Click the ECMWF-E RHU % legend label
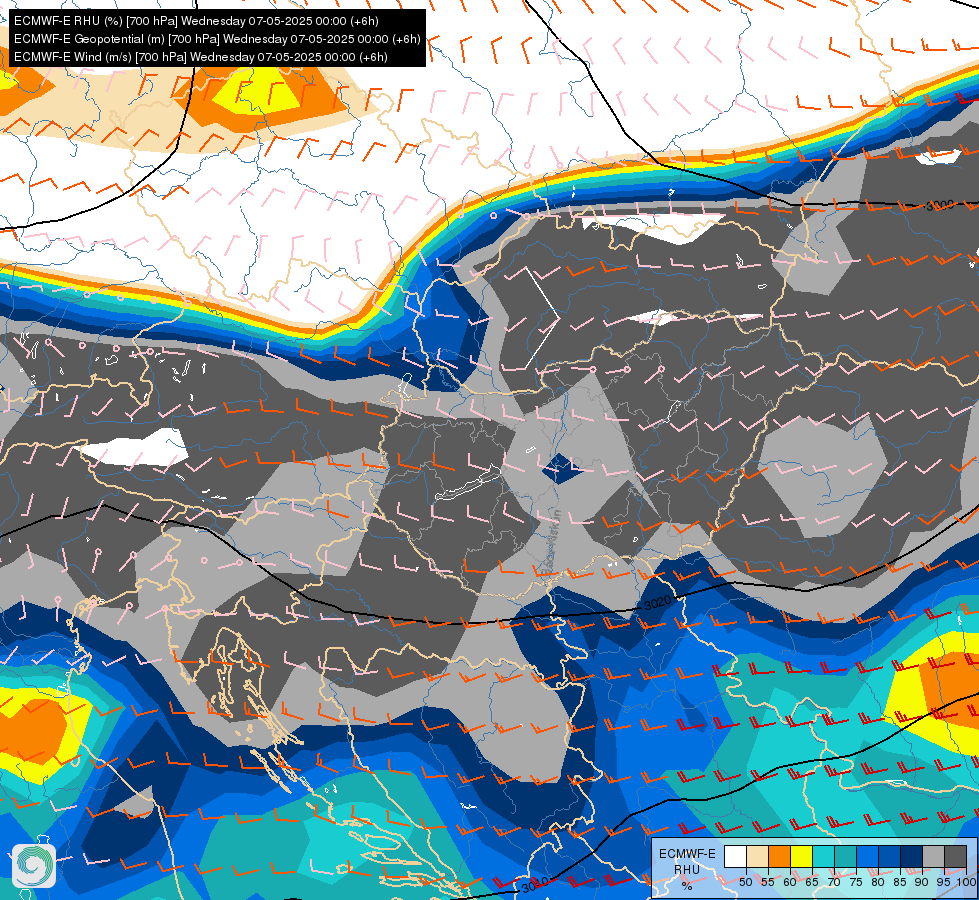Image resolution: width=979 pixels, height=900 pixels. click(x=687, y=869)
